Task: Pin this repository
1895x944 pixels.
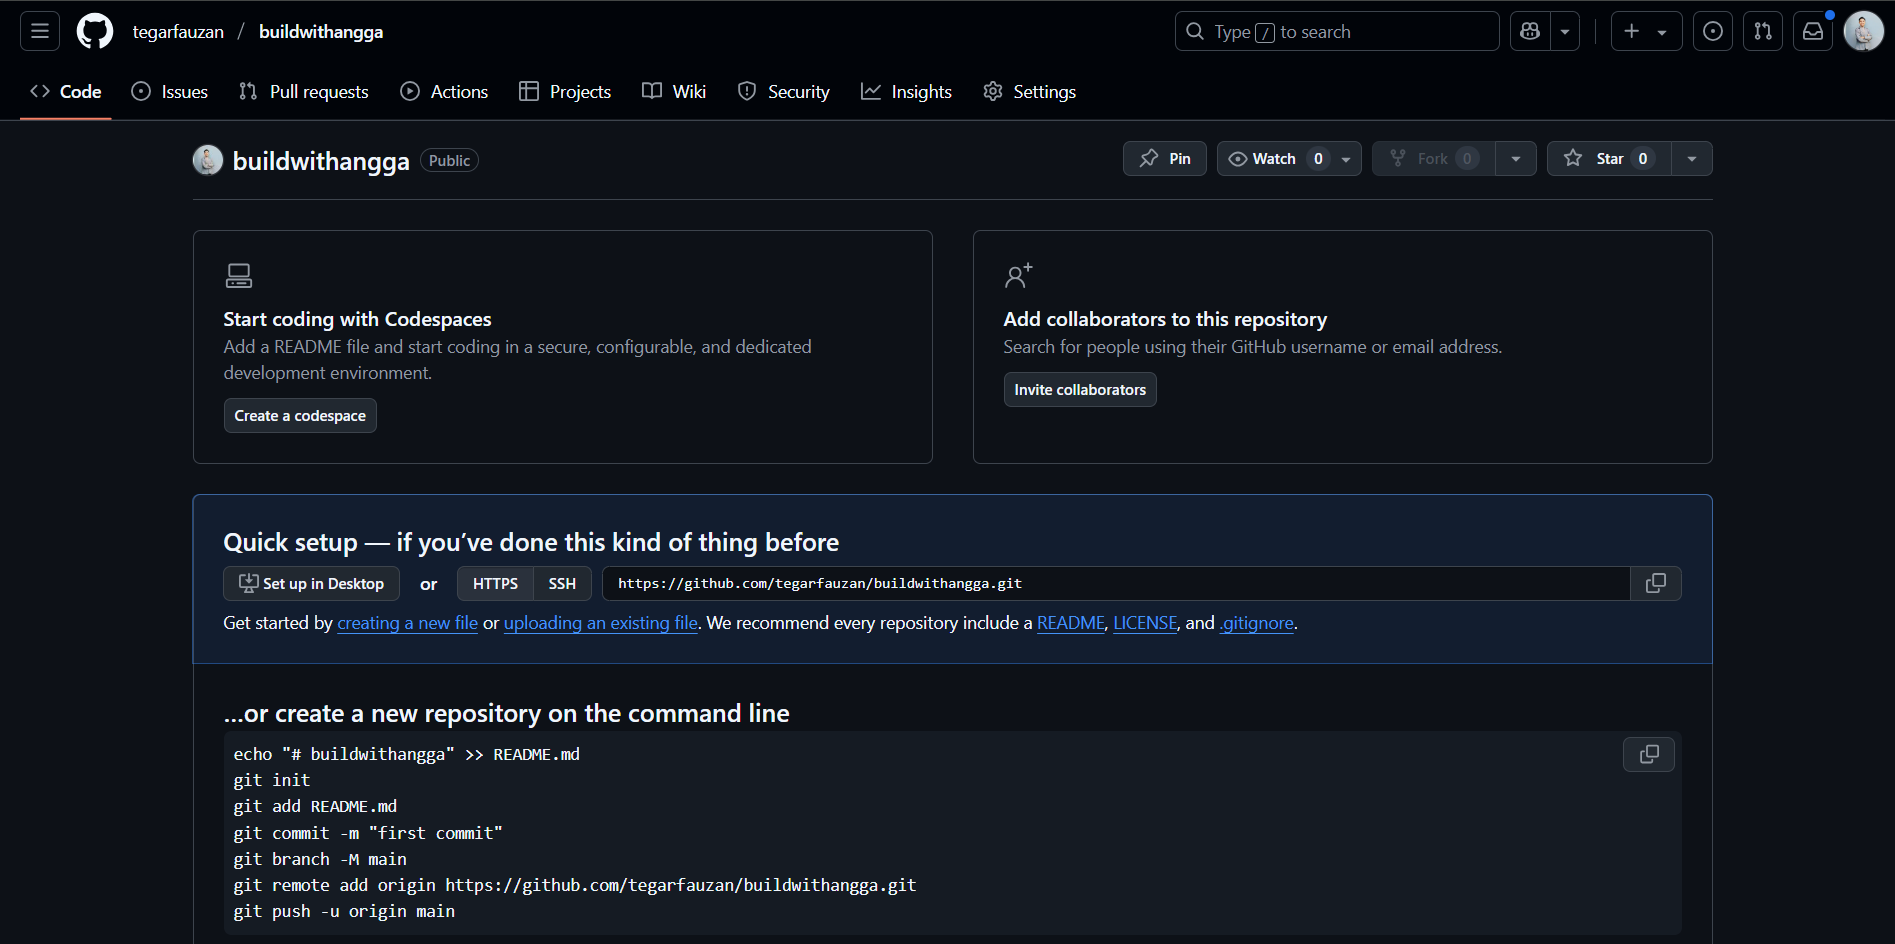Action: (x=1165, y=159)
